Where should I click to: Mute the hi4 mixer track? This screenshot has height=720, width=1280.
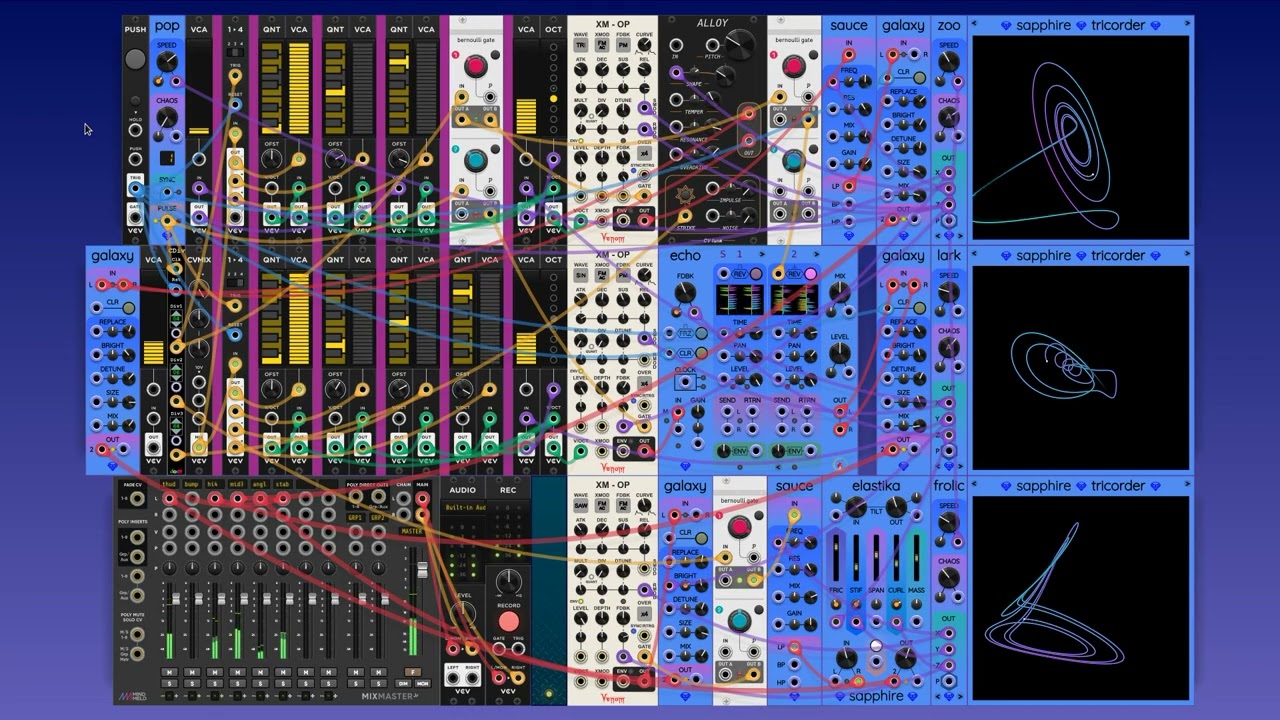[x=215, y=672]
